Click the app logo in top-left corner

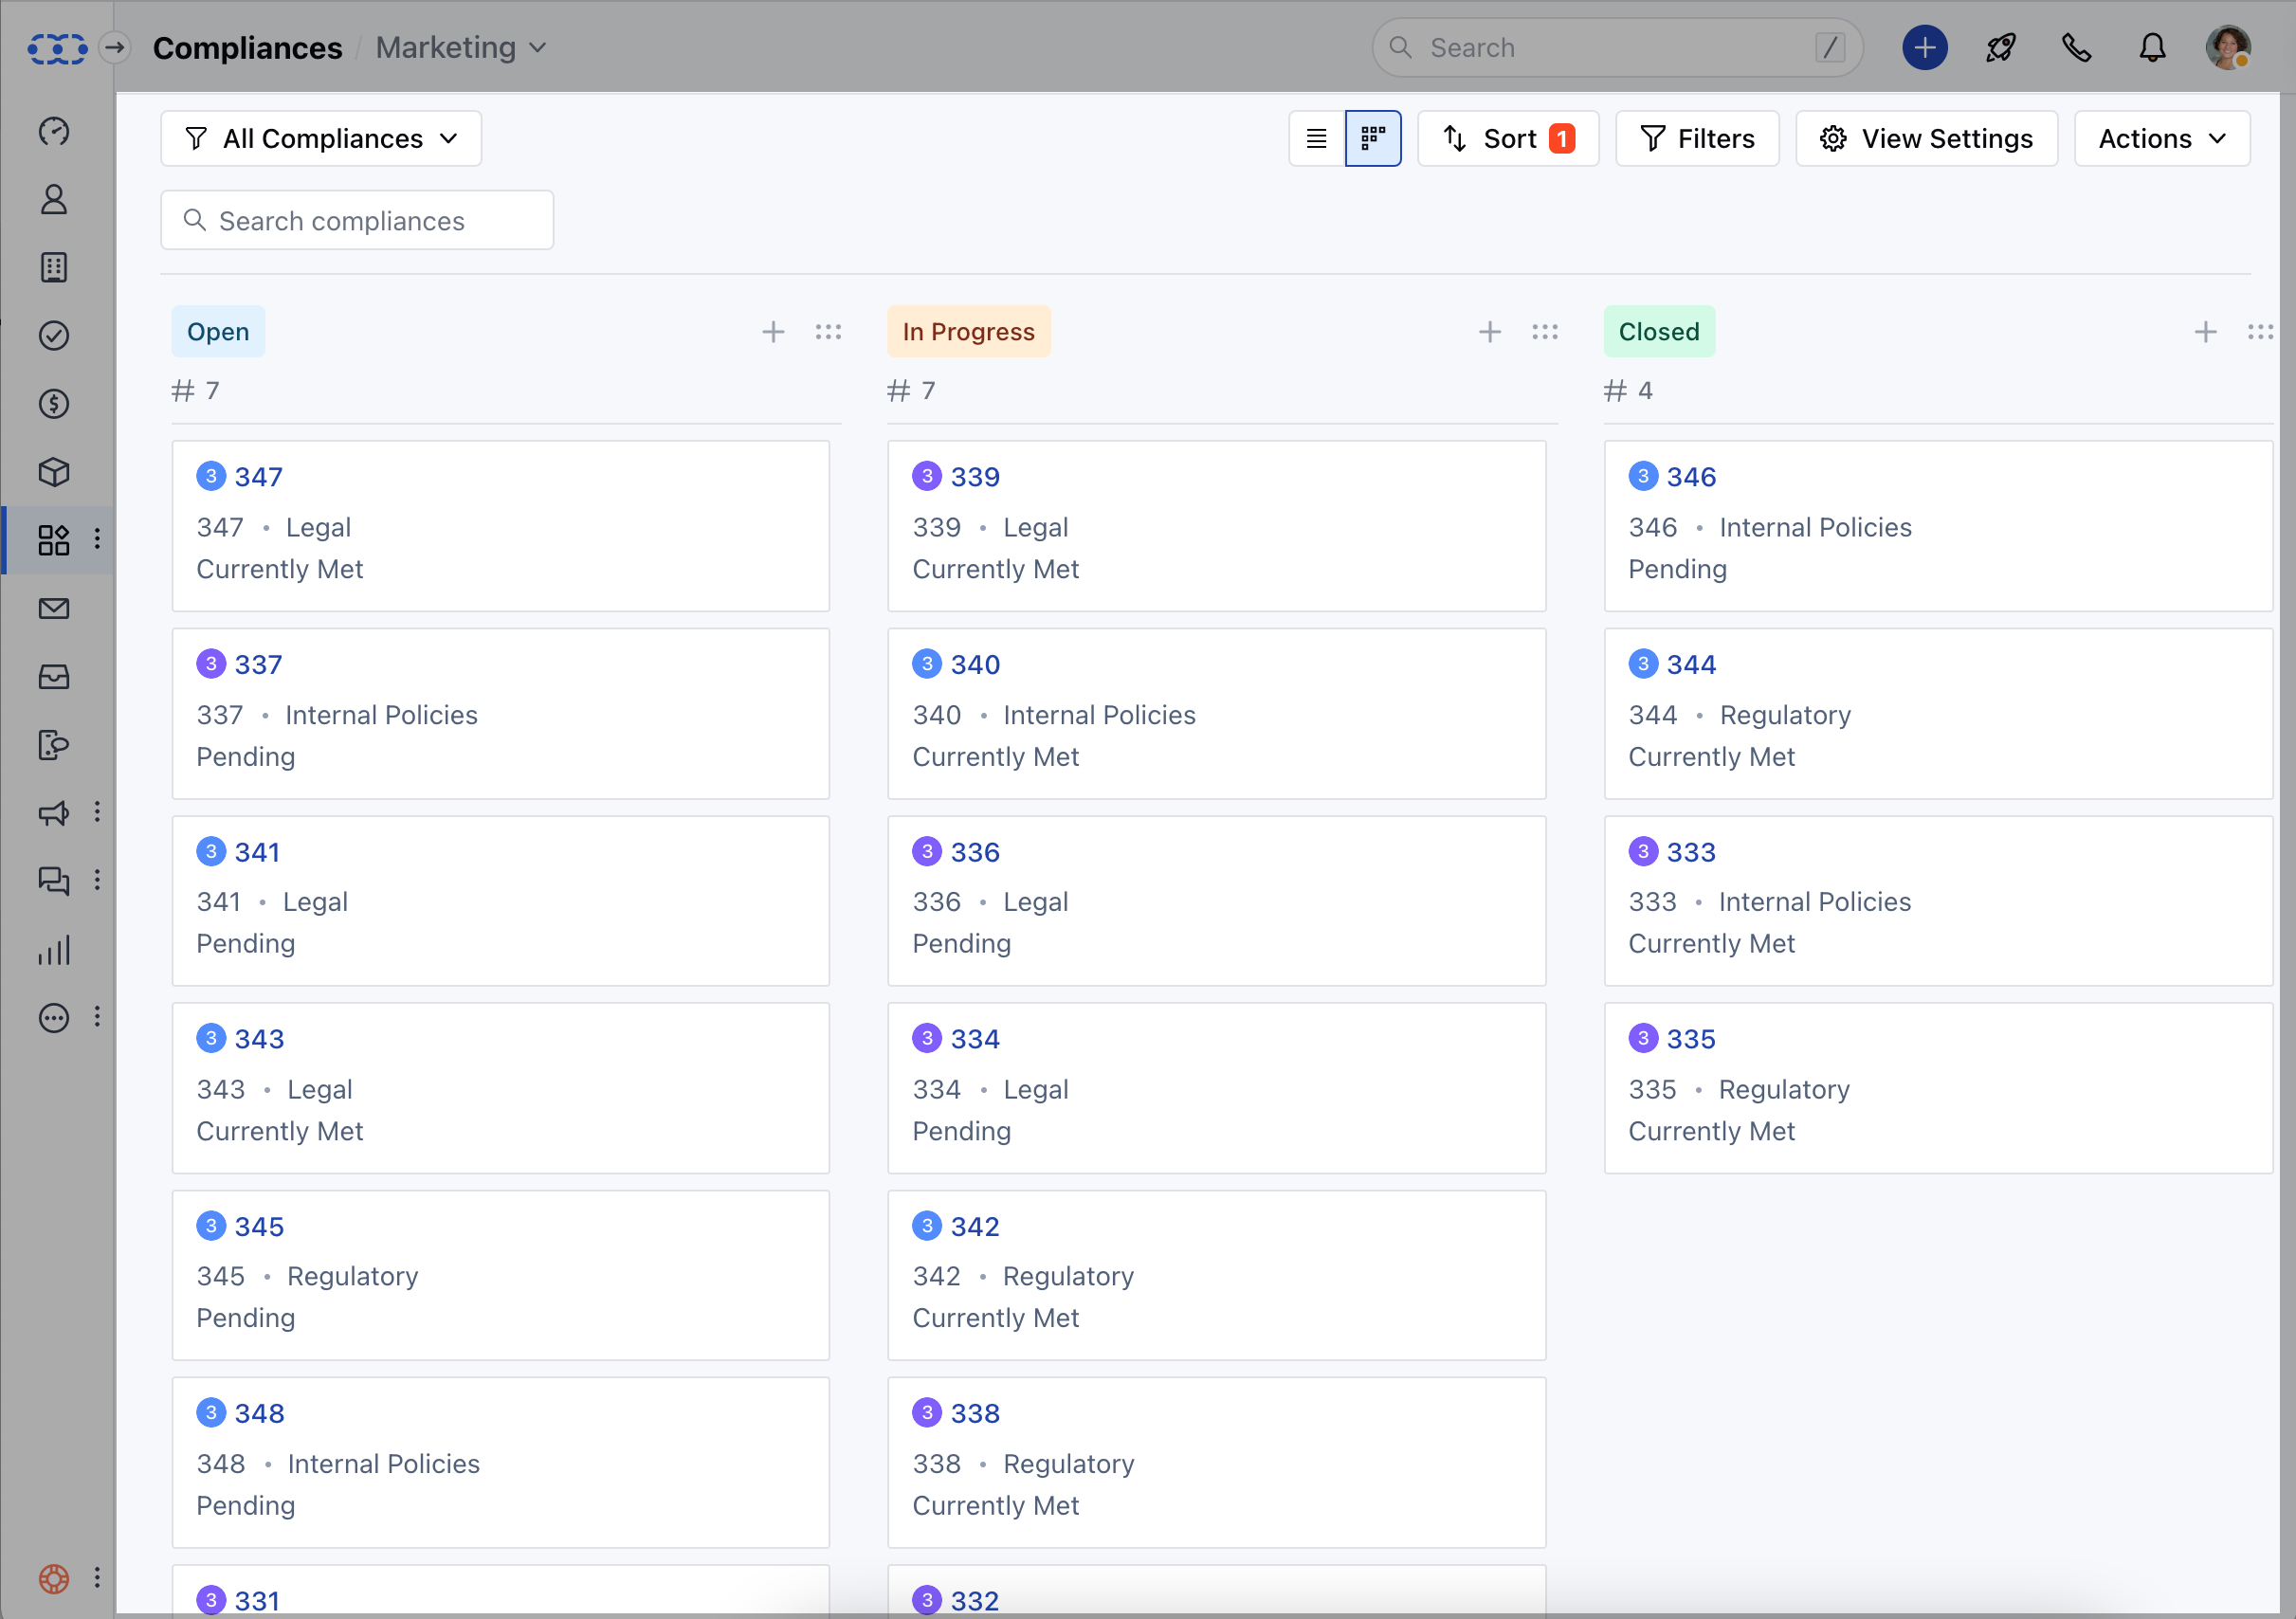tap(57, 48)
